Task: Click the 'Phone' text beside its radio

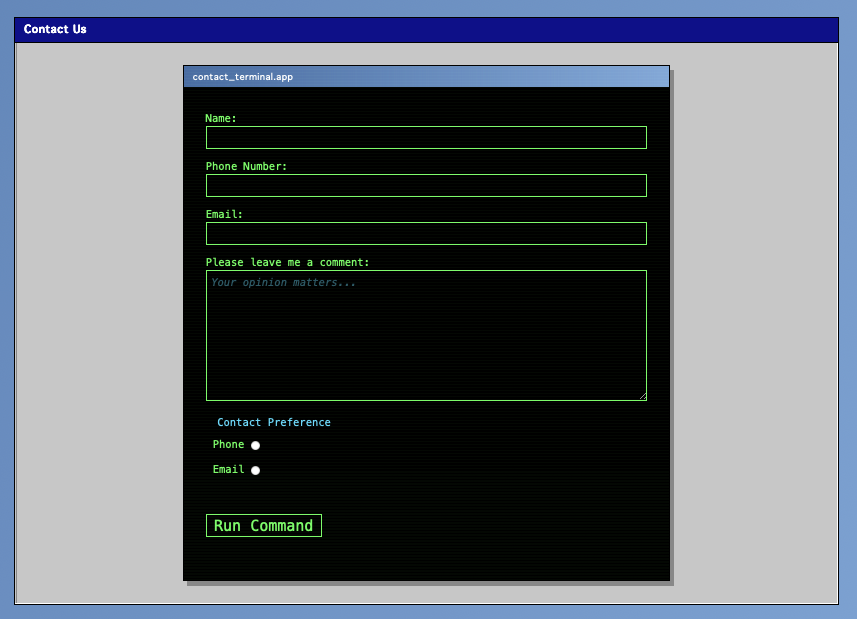Action: [x=228, y=445]
